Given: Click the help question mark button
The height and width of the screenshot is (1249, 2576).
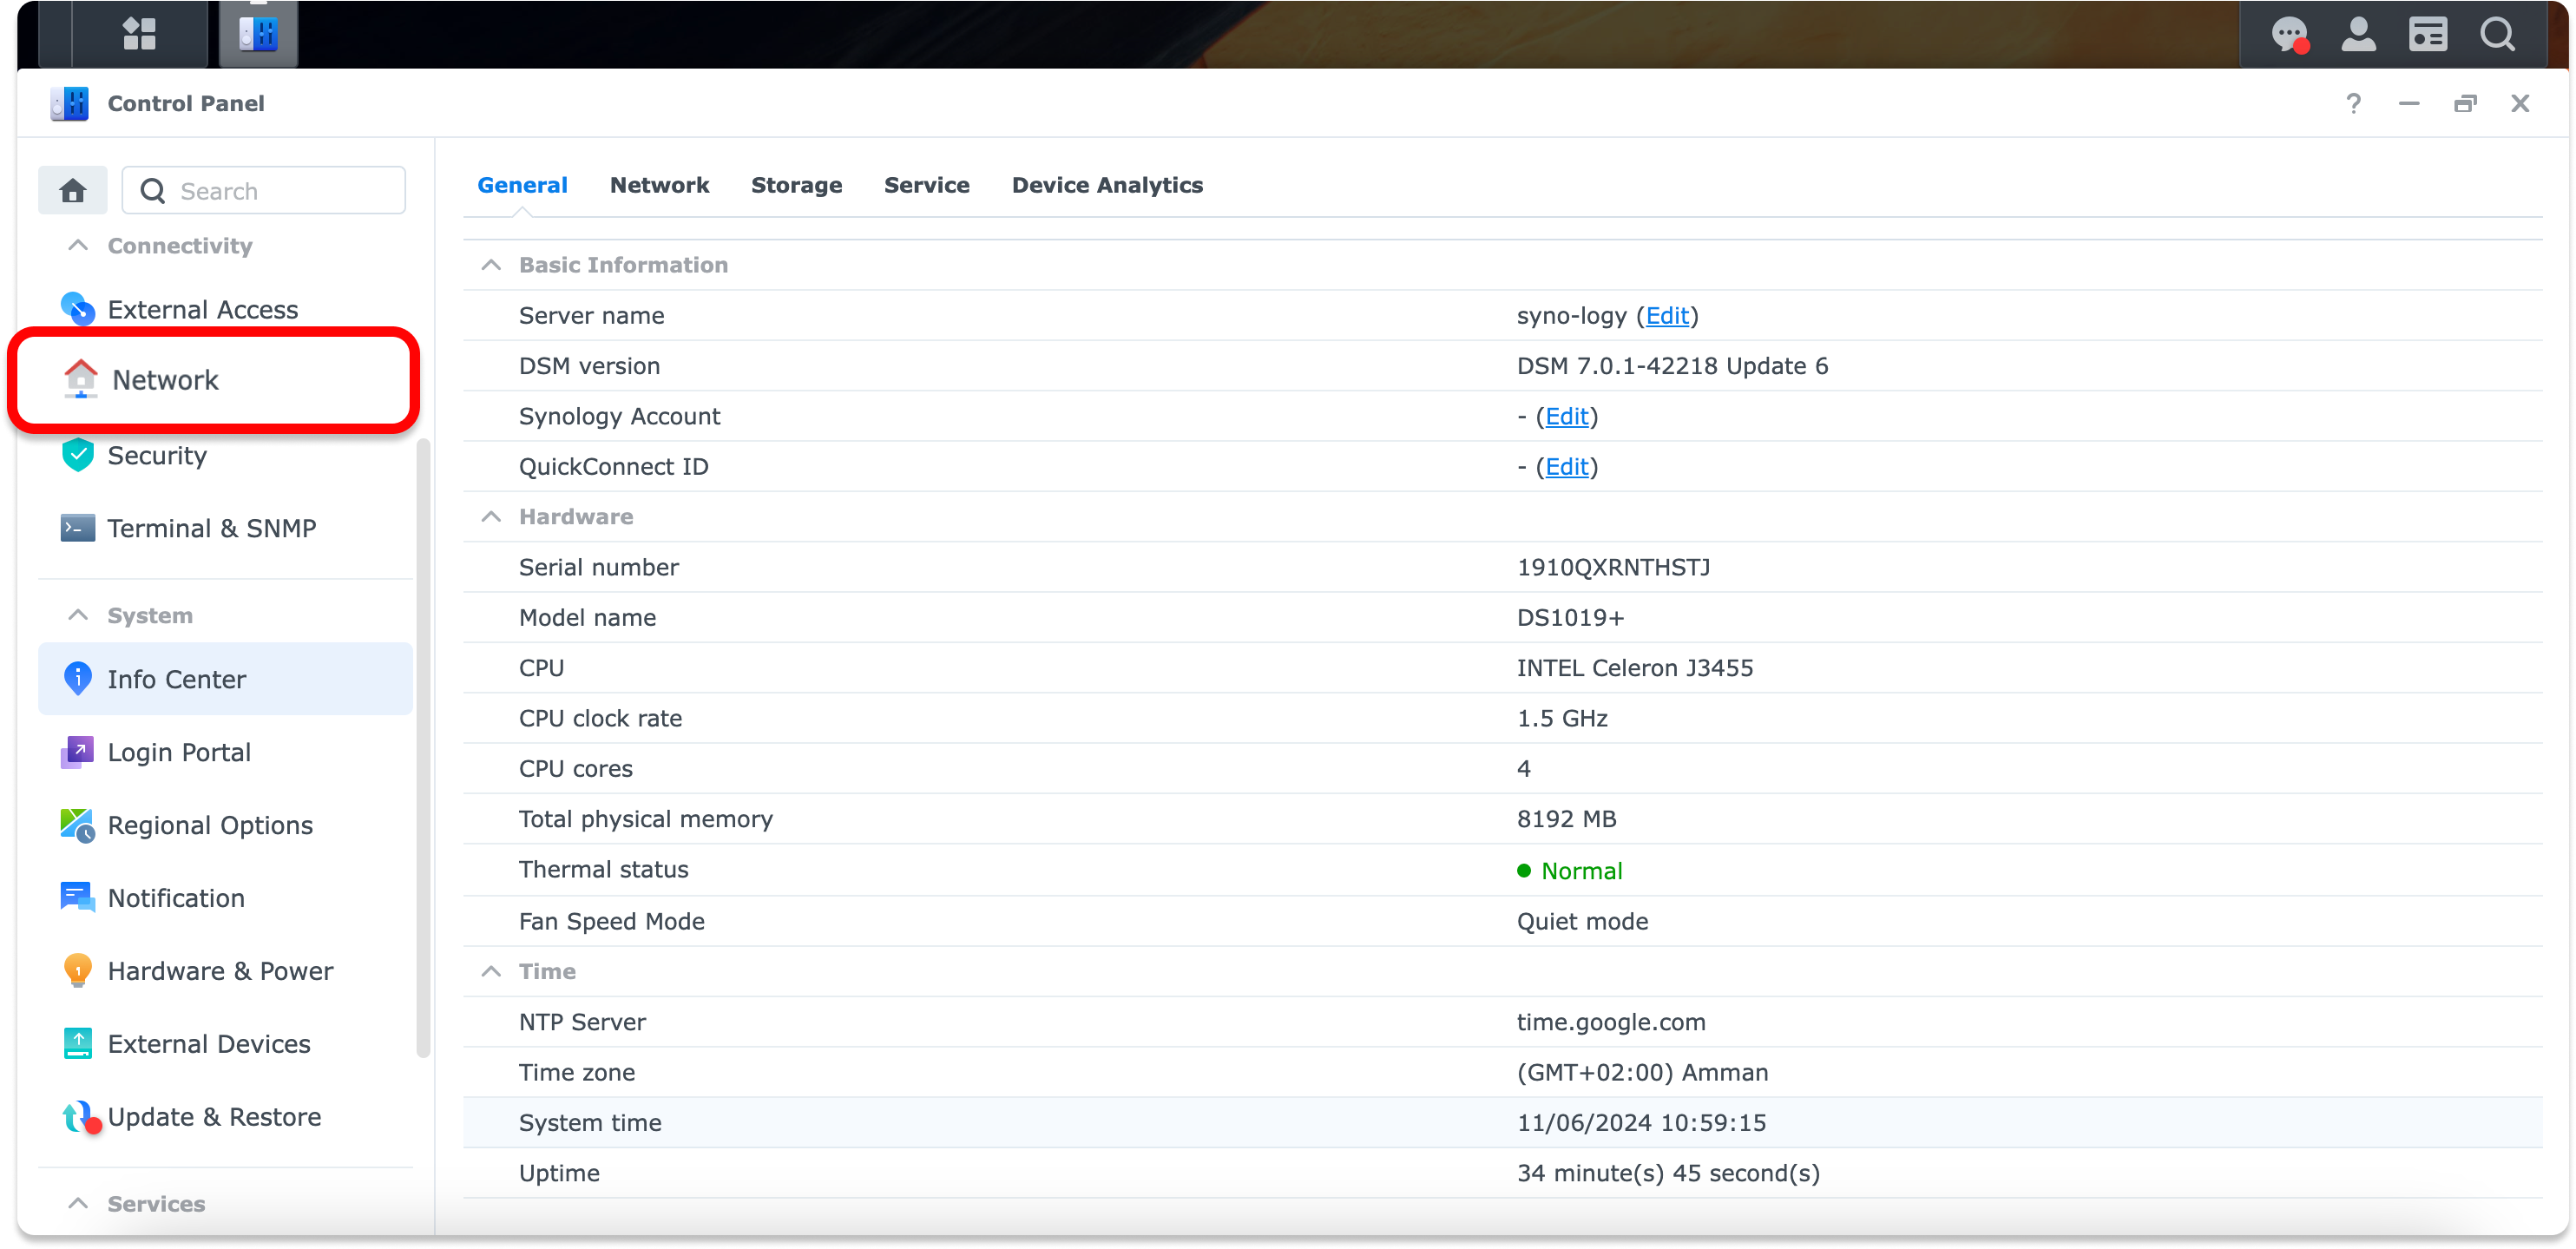Looking at the screenshot, I should coord(2353,103).
